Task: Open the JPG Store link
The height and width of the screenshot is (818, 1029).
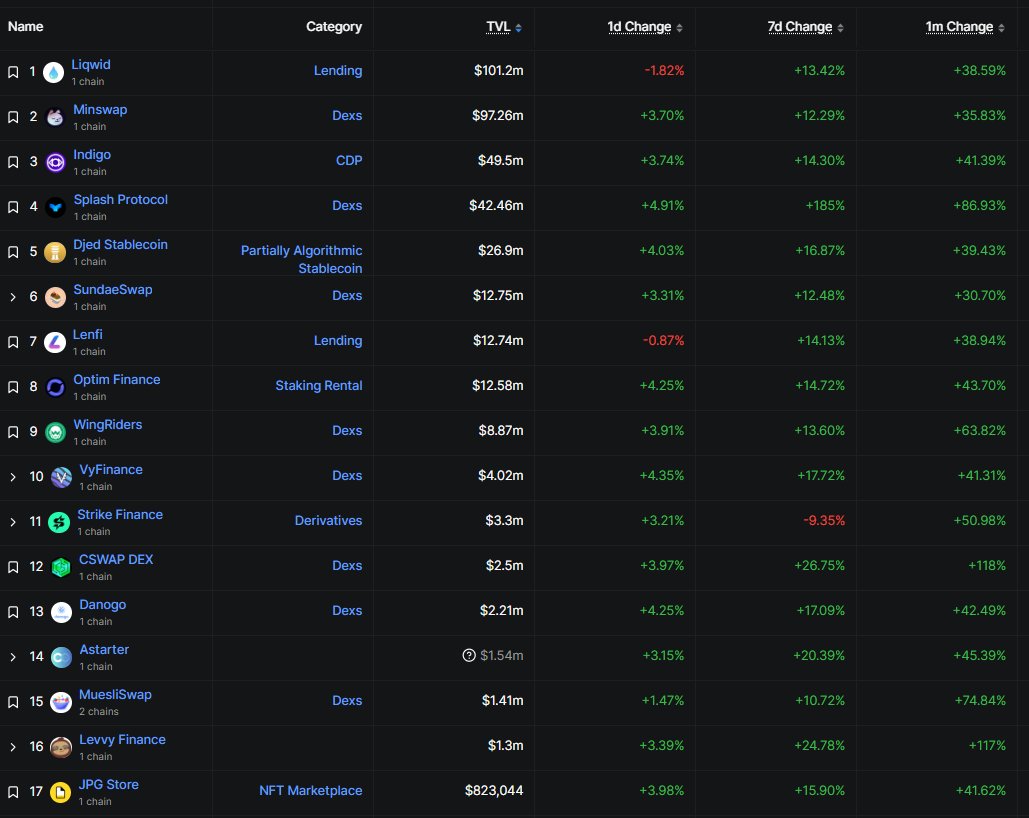Action: (108, 785)
